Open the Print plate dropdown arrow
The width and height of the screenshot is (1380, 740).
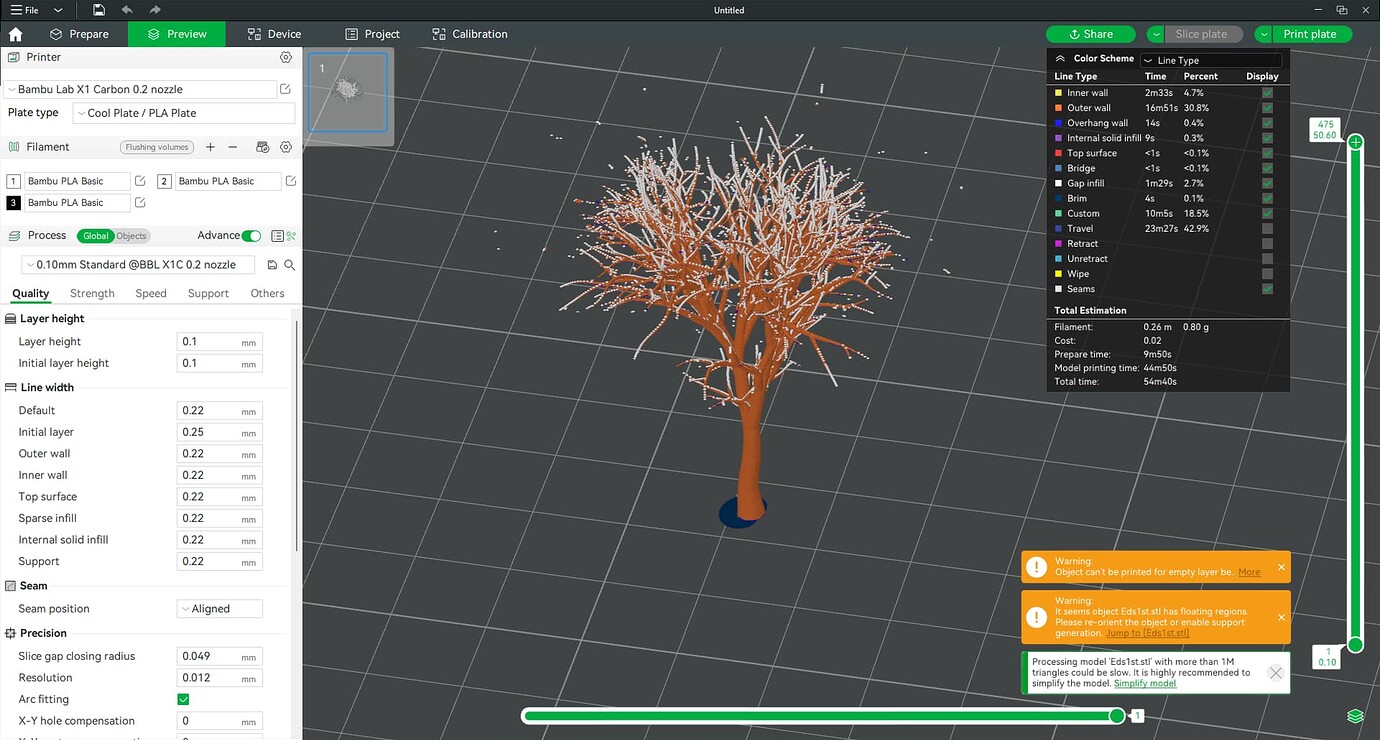click(x=1264, y=34)
